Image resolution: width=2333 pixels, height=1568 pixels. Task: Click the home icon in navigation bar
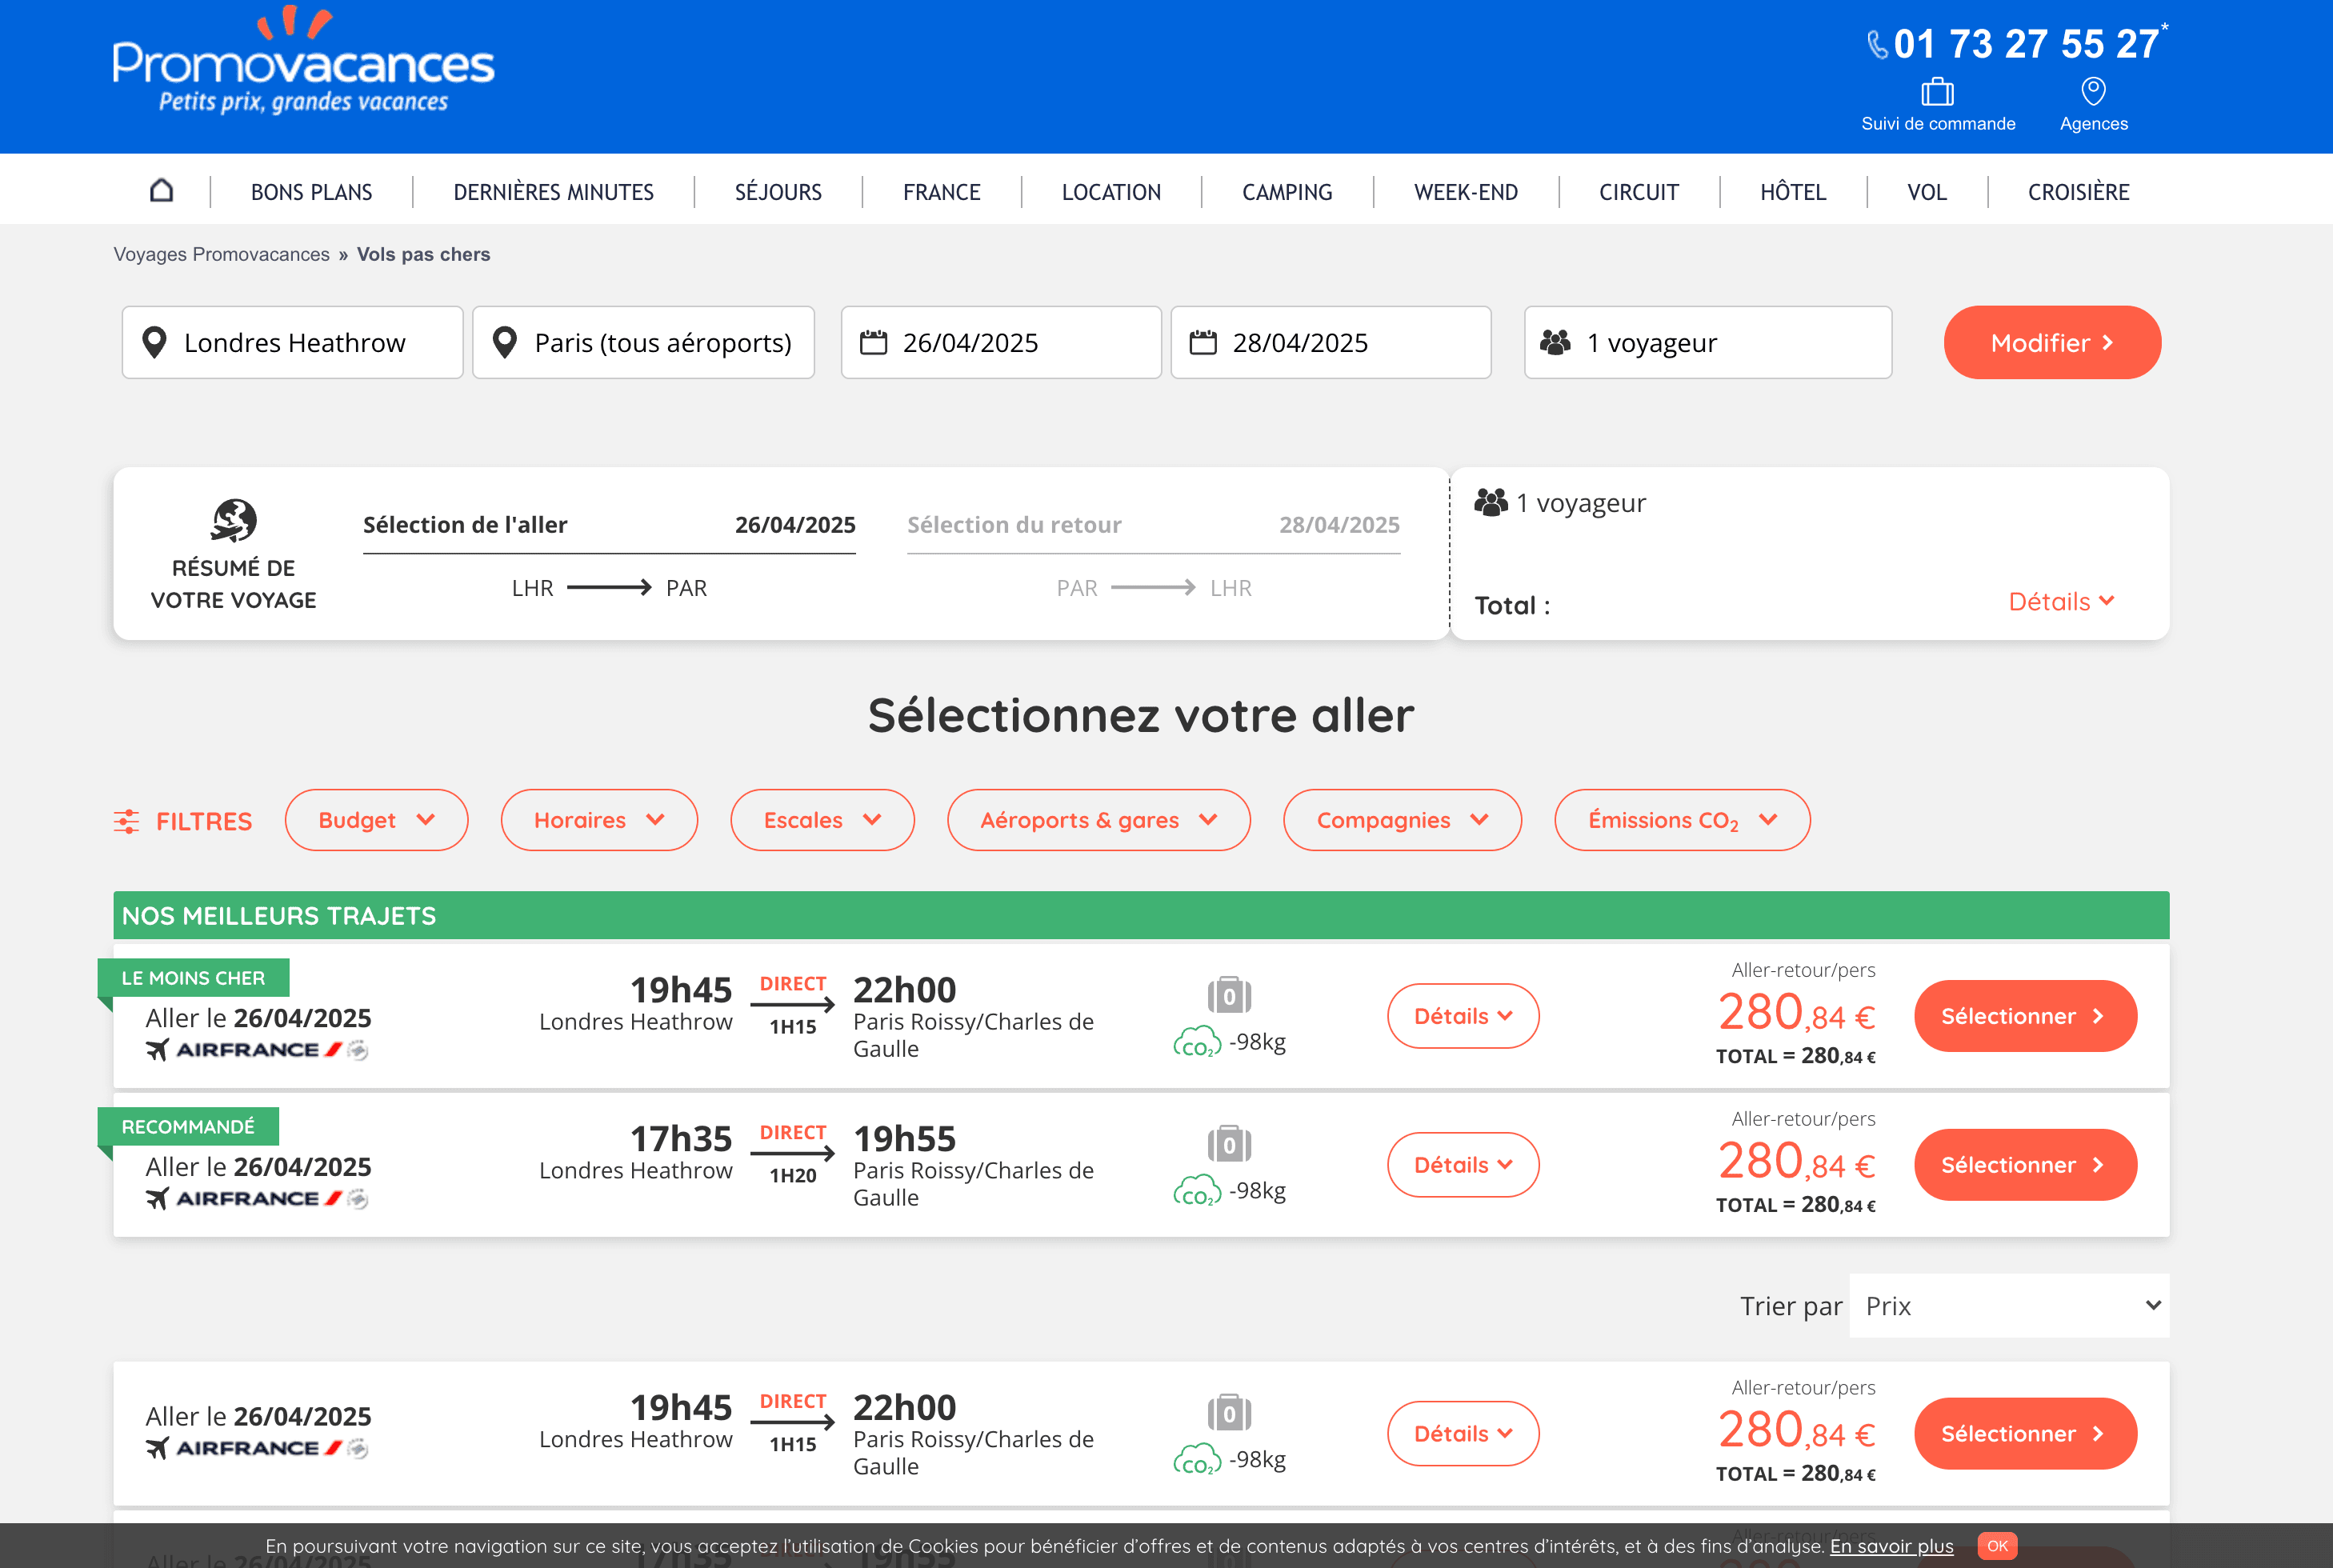(161, 190)
